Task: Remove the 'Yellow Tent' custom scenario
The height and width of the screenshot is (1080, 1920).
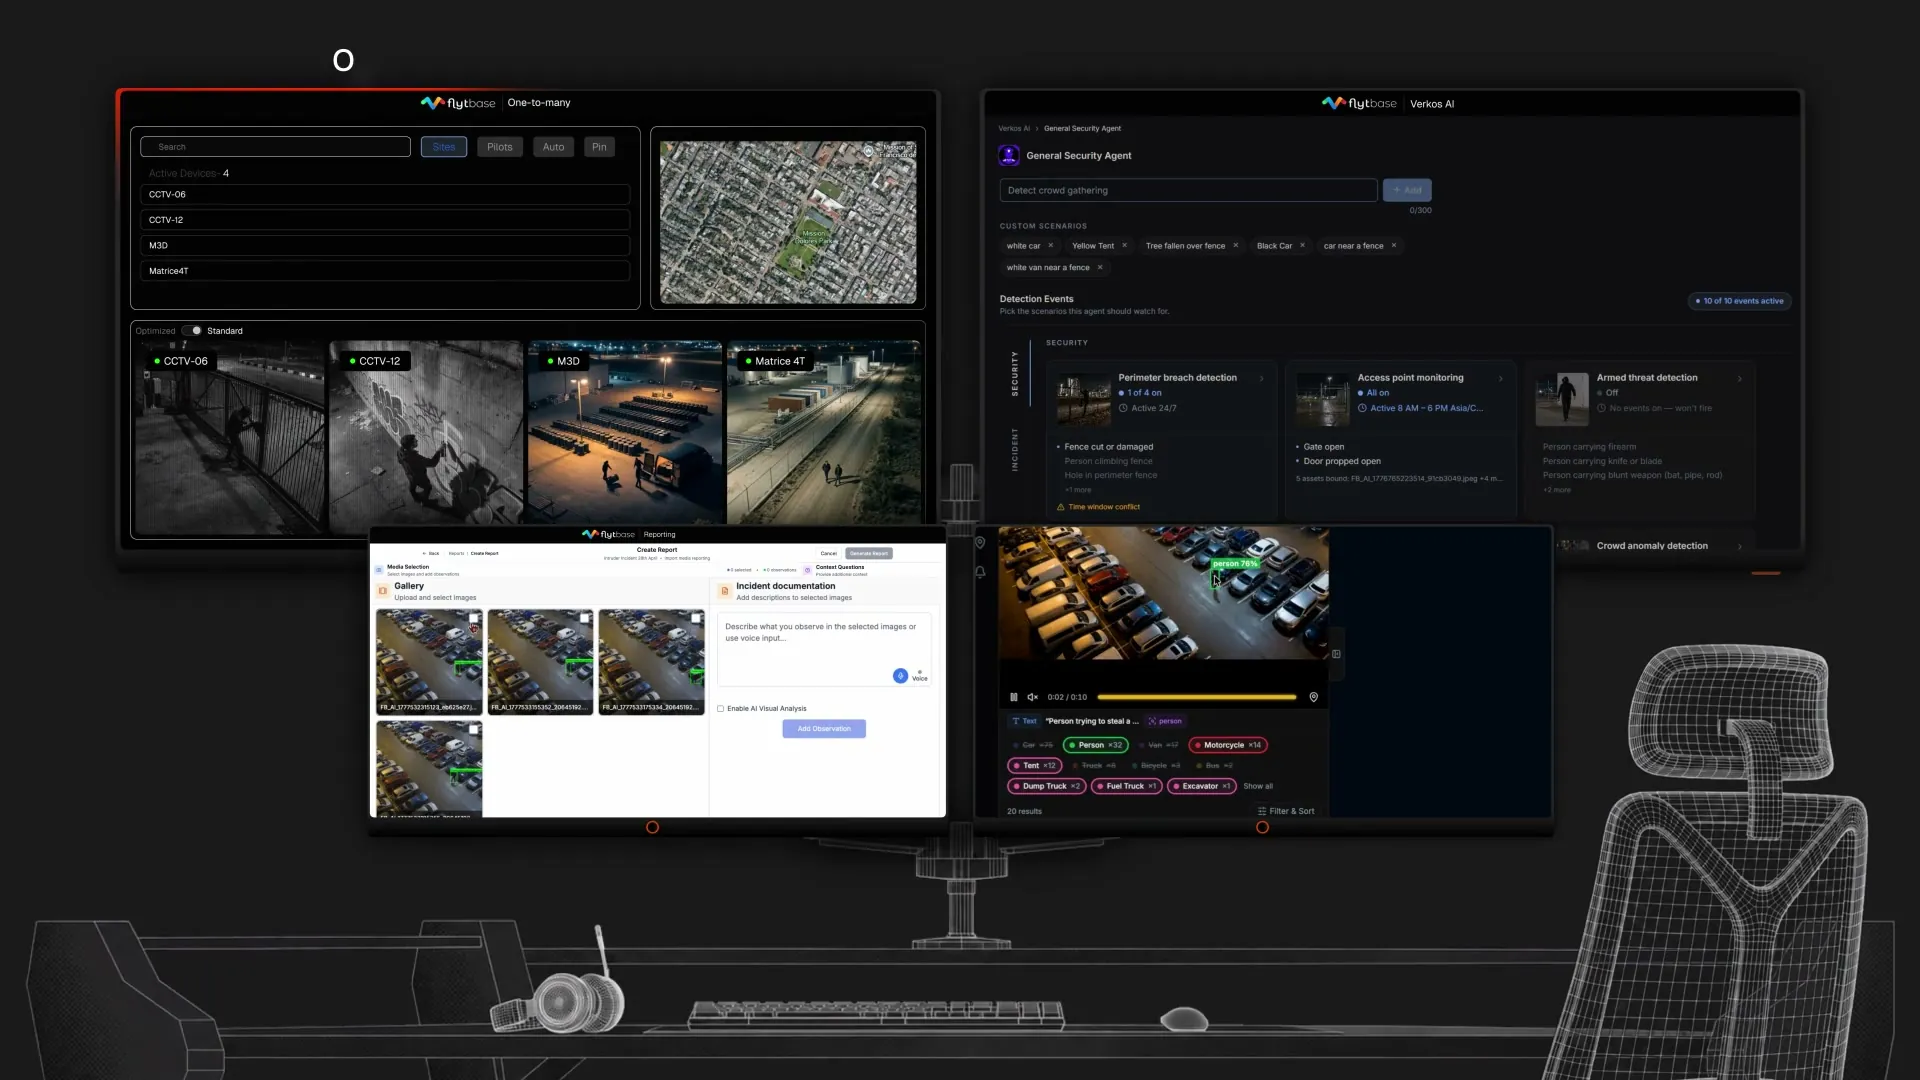Action: (x=1125, y=246)
